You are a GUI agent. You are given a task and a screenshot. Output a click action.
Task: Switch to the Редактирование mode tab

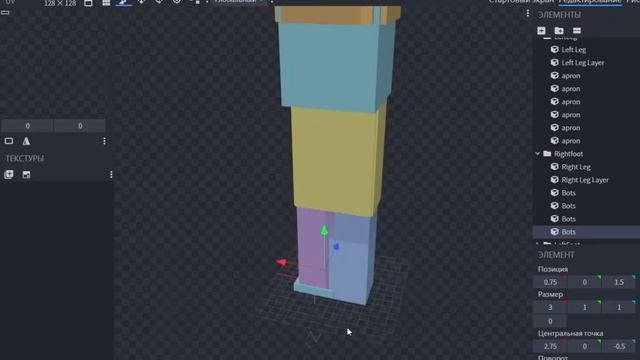tap(590, 2)
